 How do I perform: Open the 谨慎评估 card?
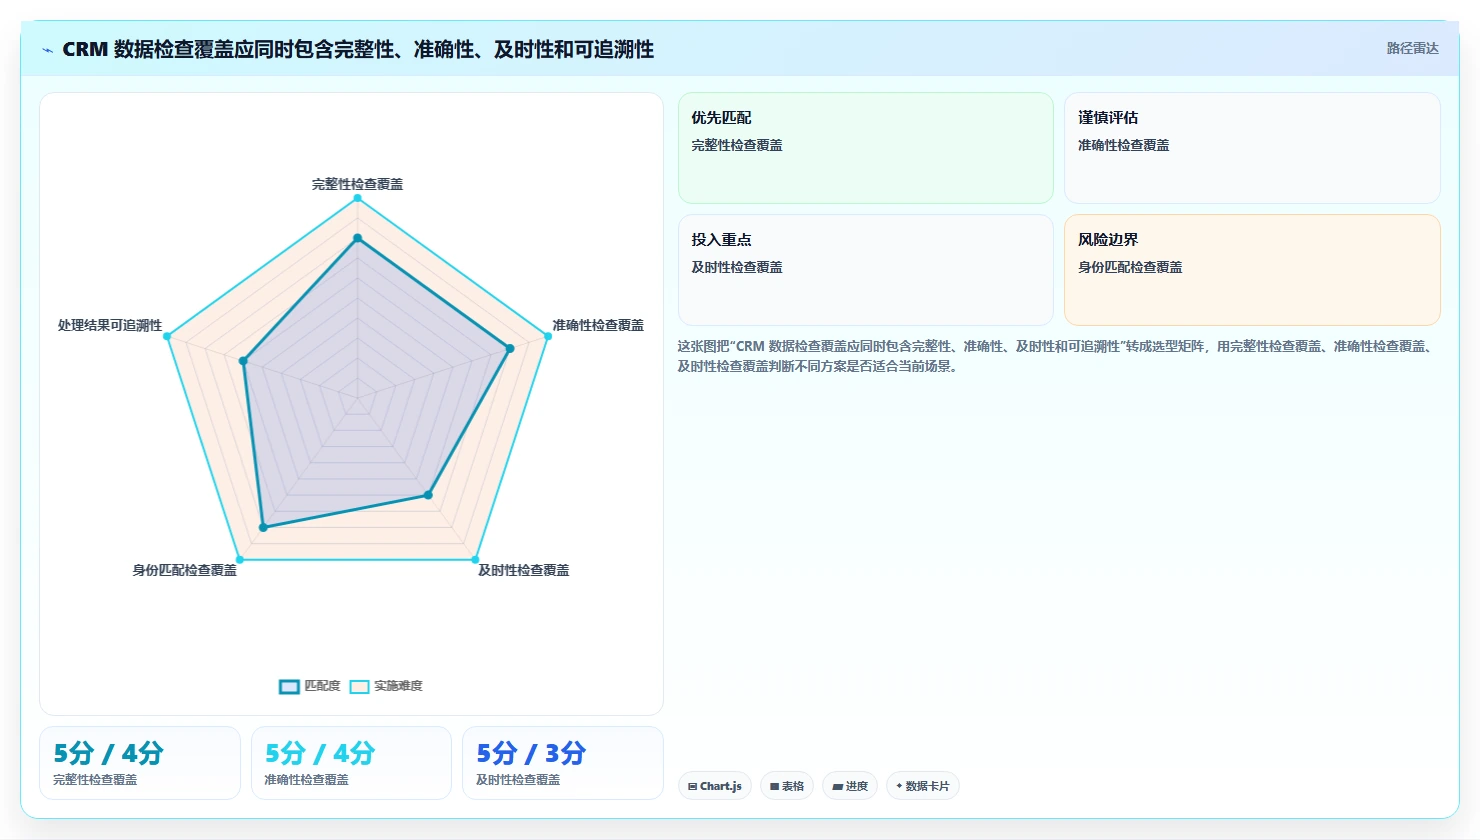coord(1252,148)
